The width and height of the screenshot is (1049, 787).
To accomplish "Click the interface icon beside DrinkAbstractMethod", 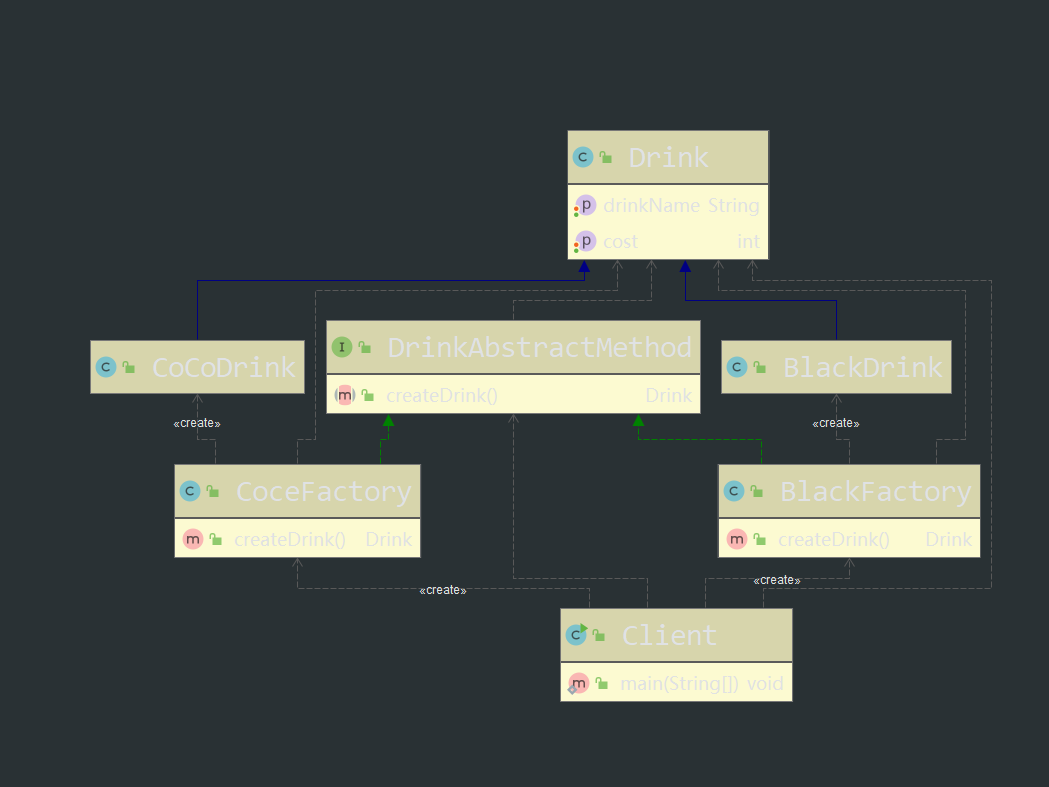I will tap(342, 347).
